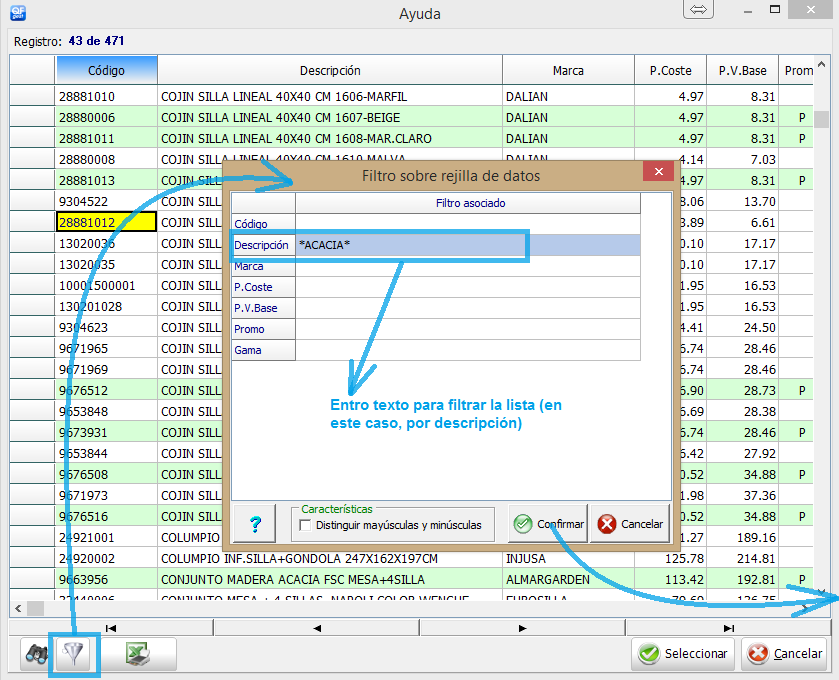Click the price cell 189.16
The image size is (839, 680).
click(742, 537)
